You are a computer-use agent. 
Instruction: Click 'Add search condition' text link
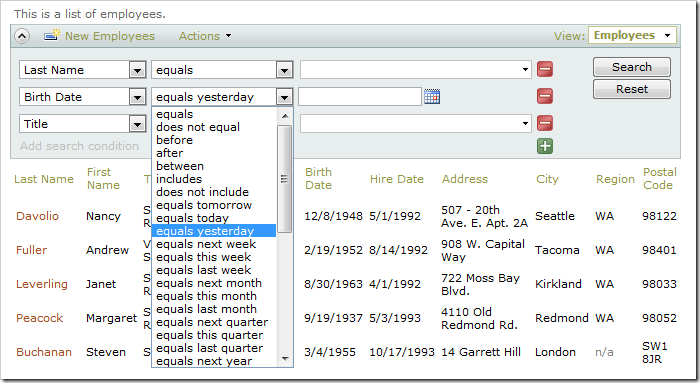79,146
